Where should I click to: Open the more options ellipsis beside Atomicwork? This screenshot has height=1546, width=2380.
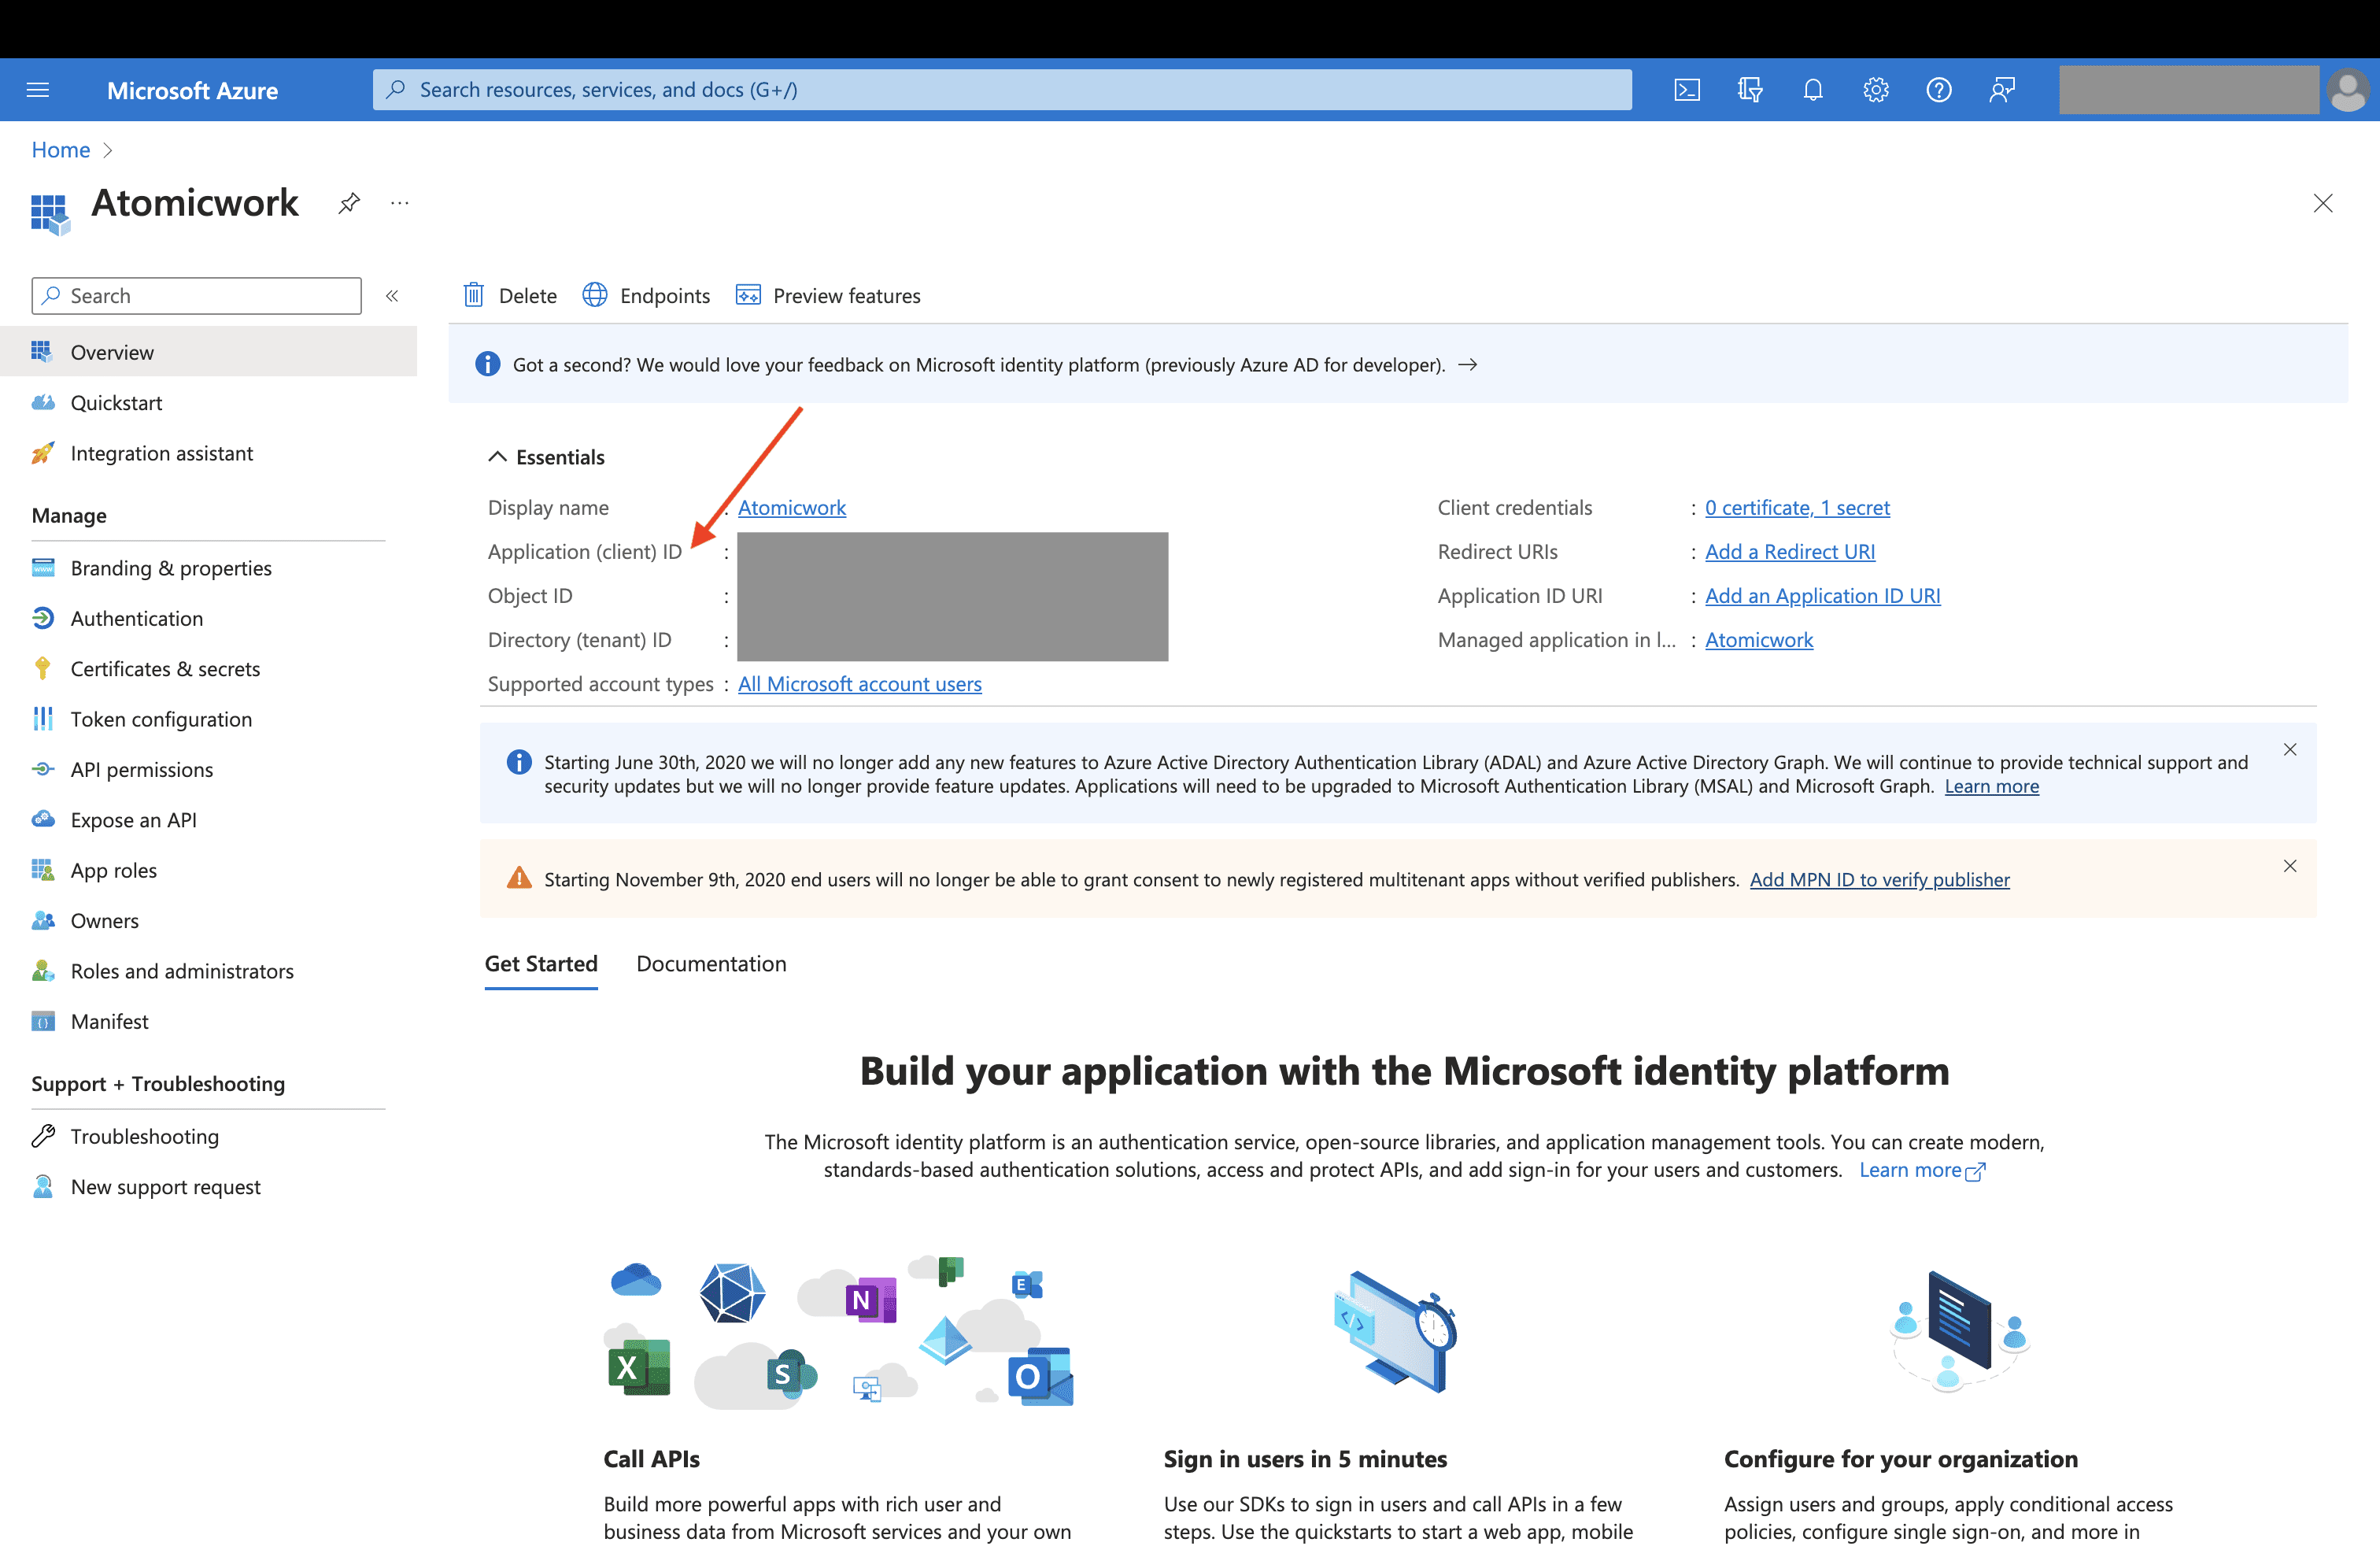point(400,203)
